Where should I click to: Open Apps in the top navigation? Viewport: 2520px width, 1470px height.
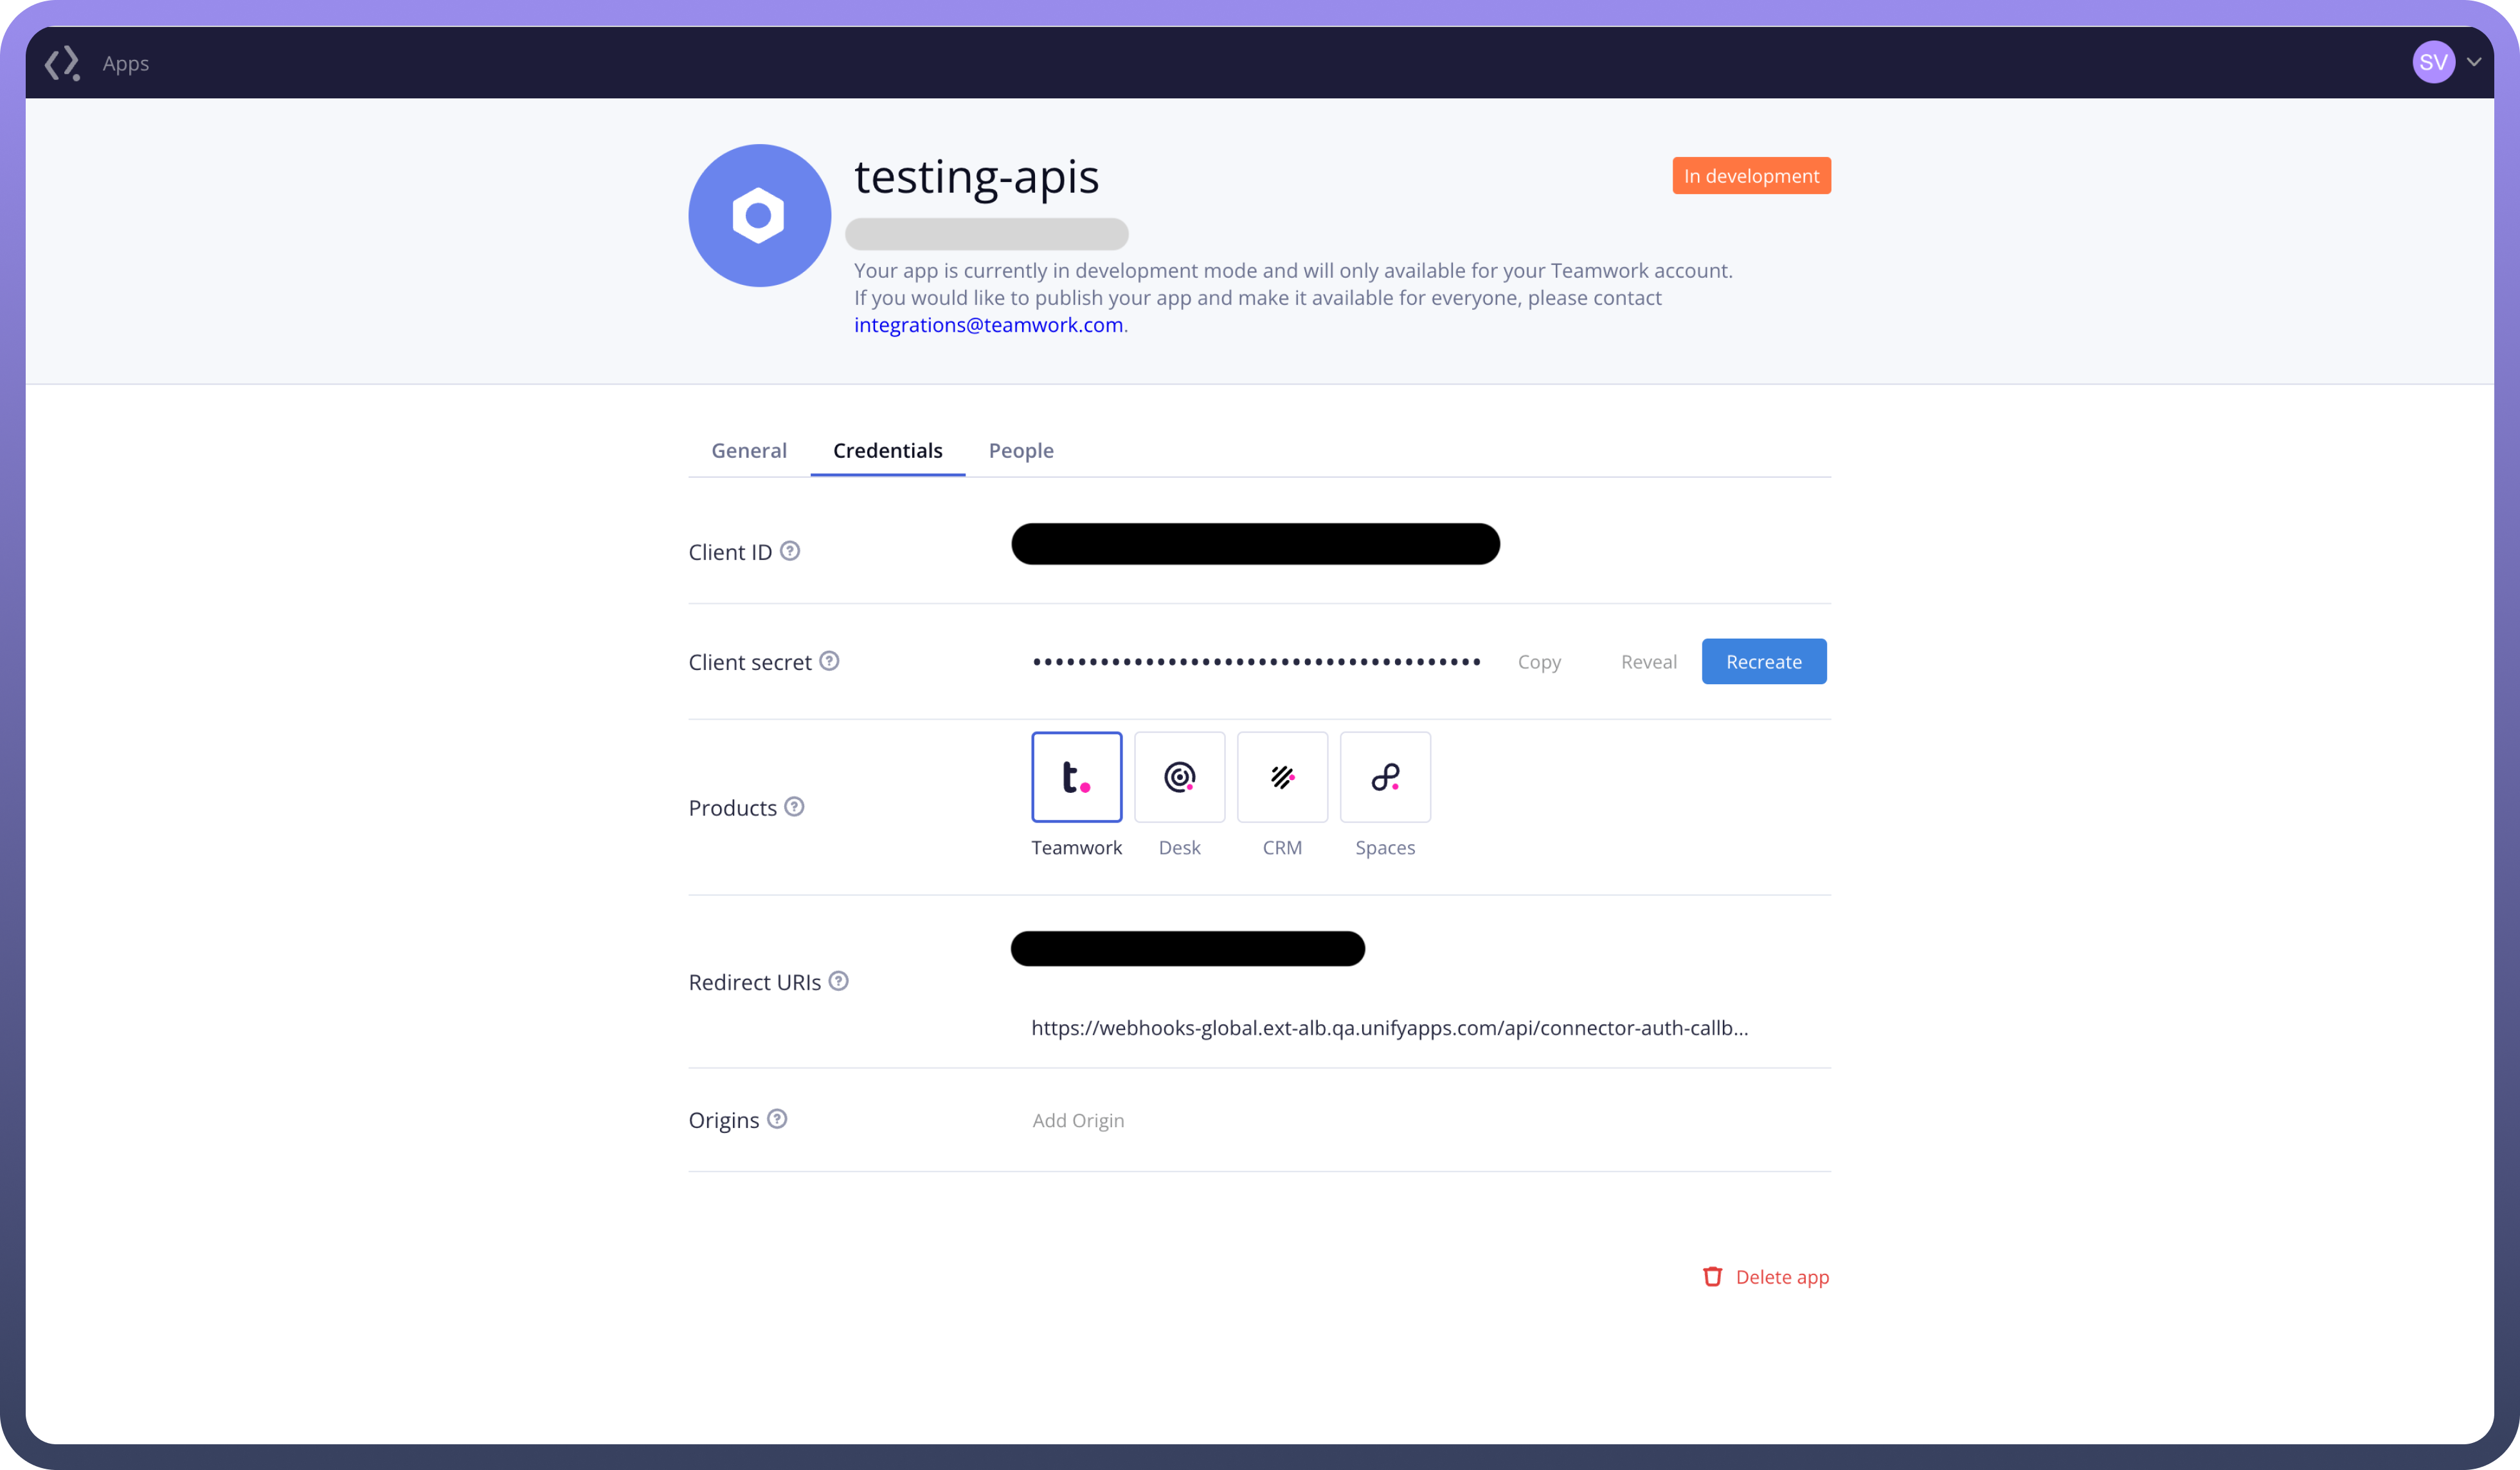tap(126, 63)
